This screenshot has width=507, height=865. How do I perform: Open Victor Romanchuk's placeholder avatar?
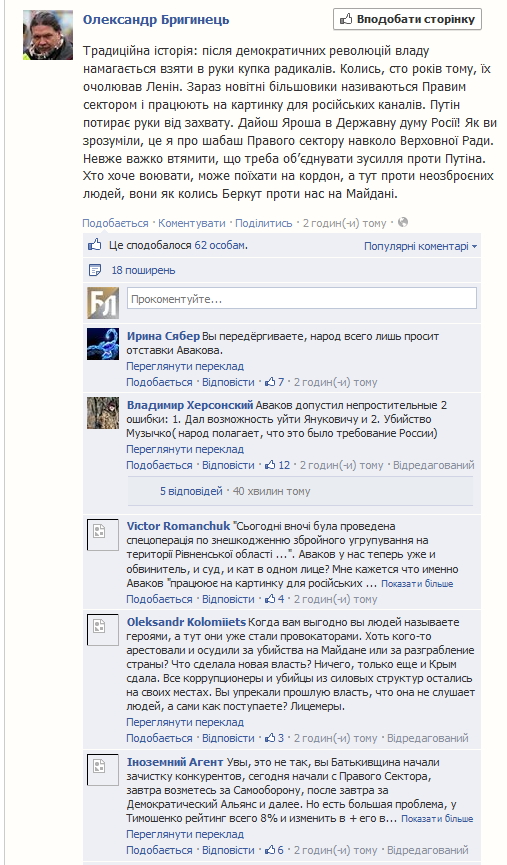tap(103, 535)
